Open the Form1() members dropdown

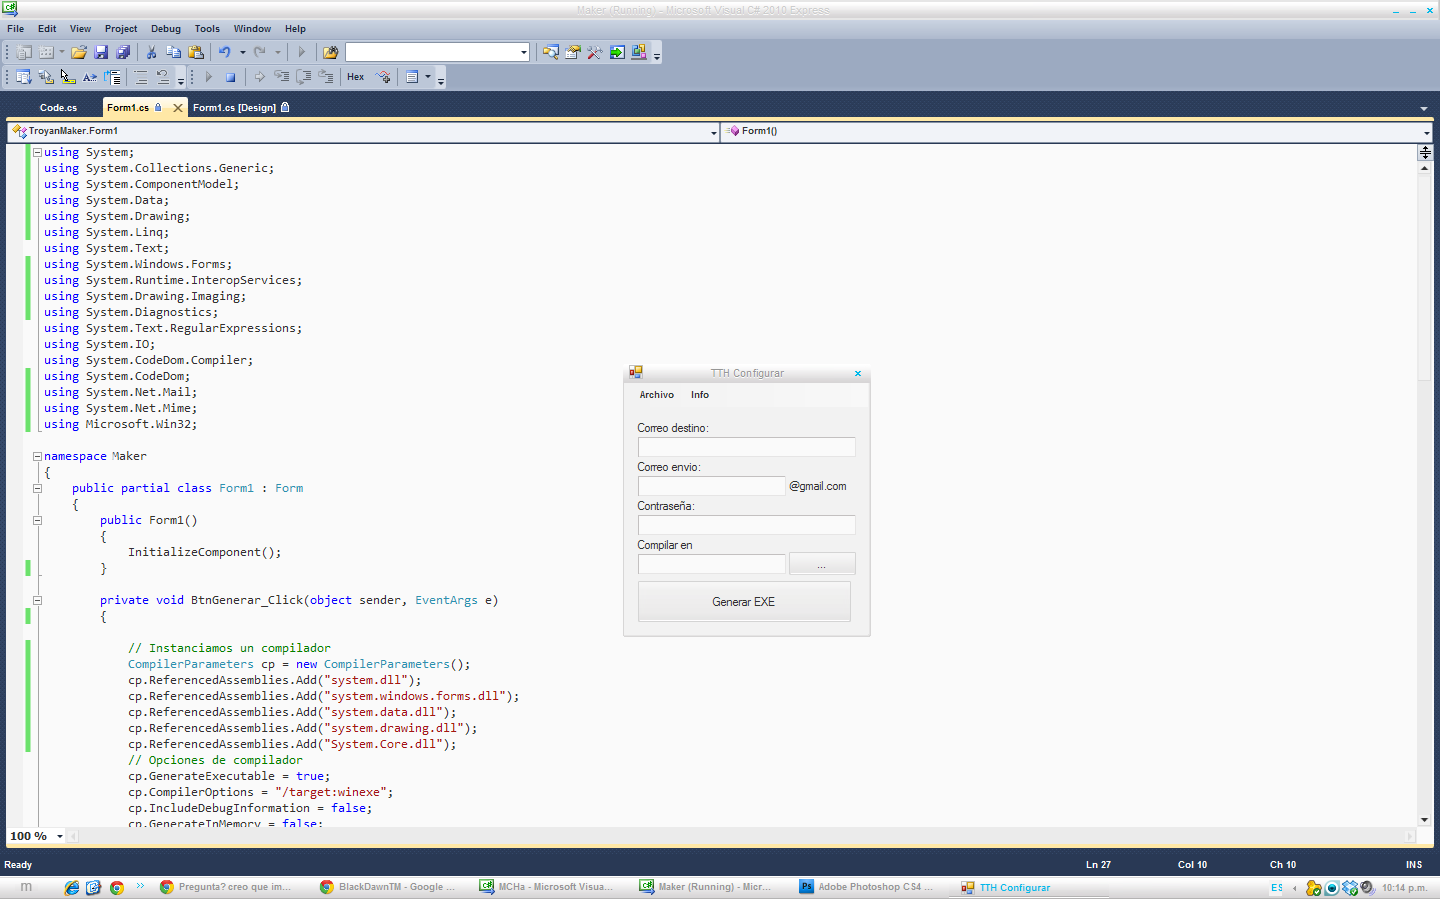[x=1427, y=132]
